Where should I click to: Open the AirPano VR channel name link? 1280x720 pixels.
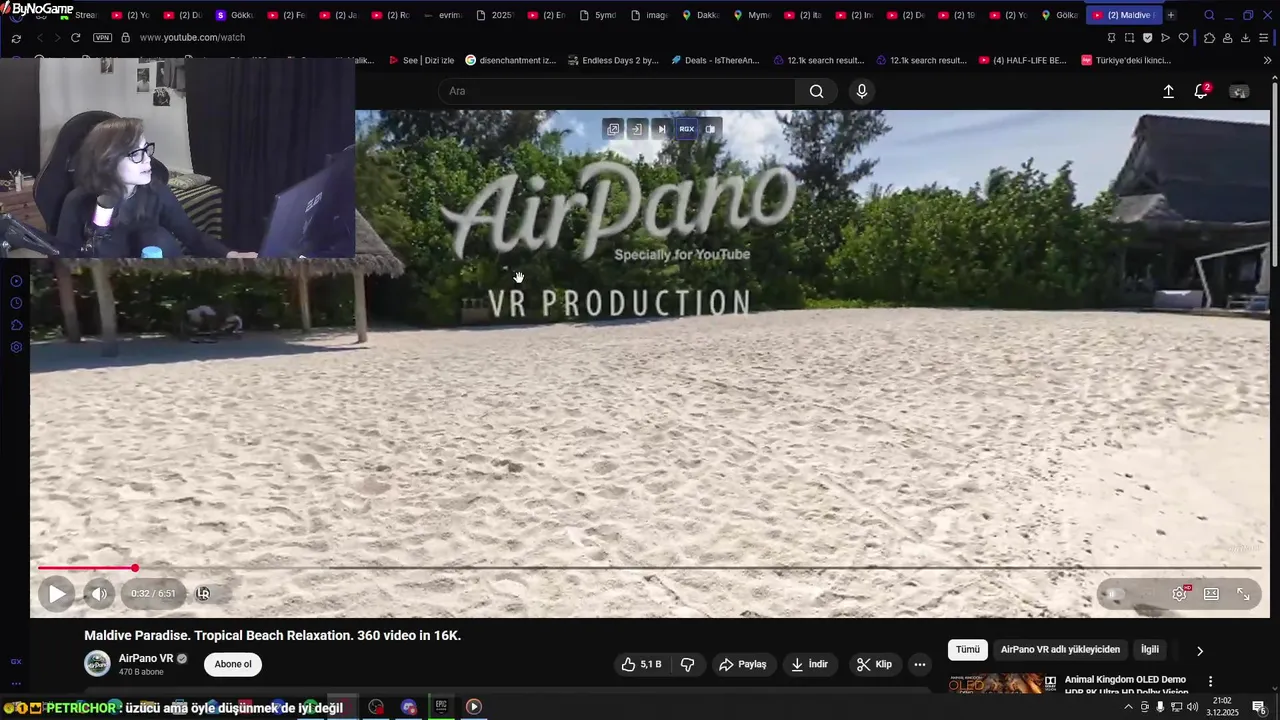[x=146, y=658]
